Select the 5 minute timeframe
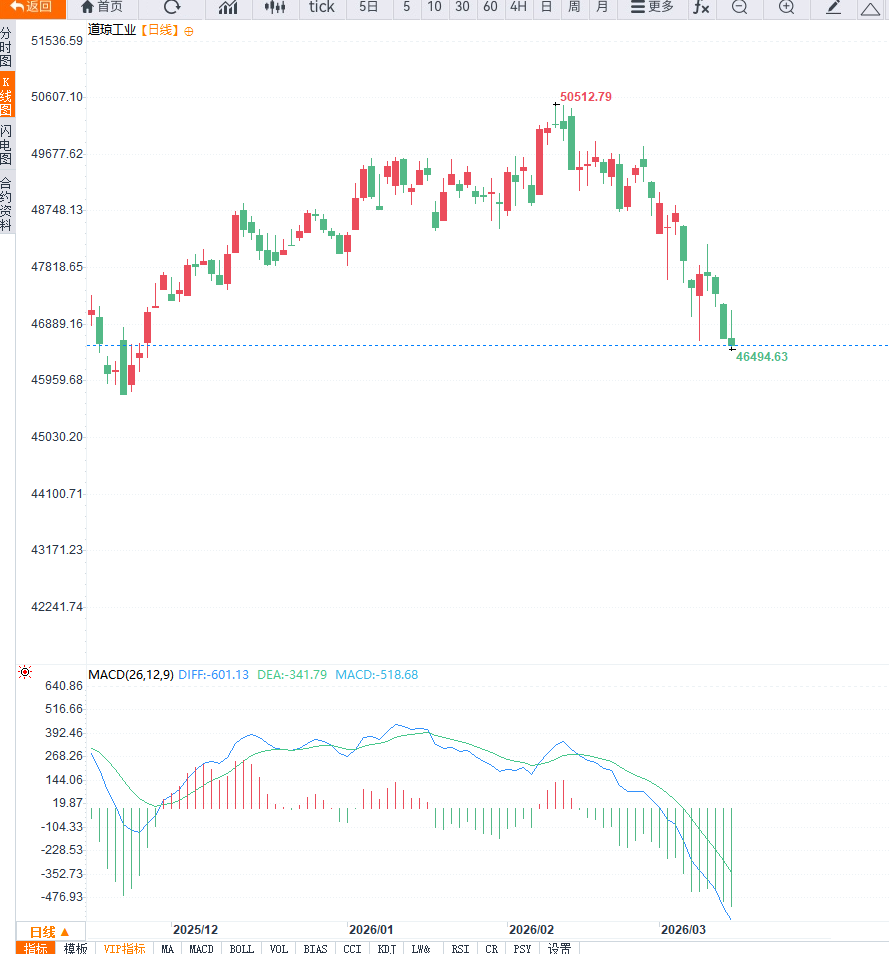 [406, 7]
